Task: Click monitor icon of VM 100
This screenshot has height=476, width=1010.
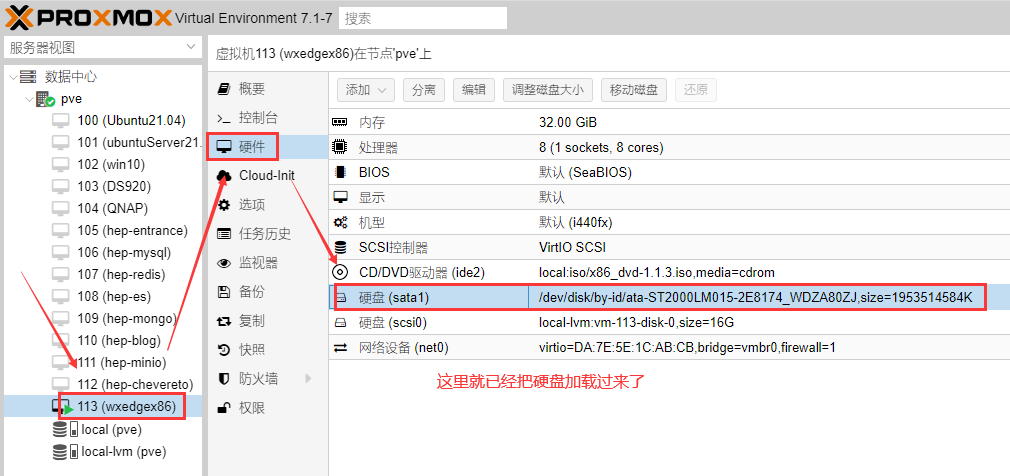Action: coord(61,120)
